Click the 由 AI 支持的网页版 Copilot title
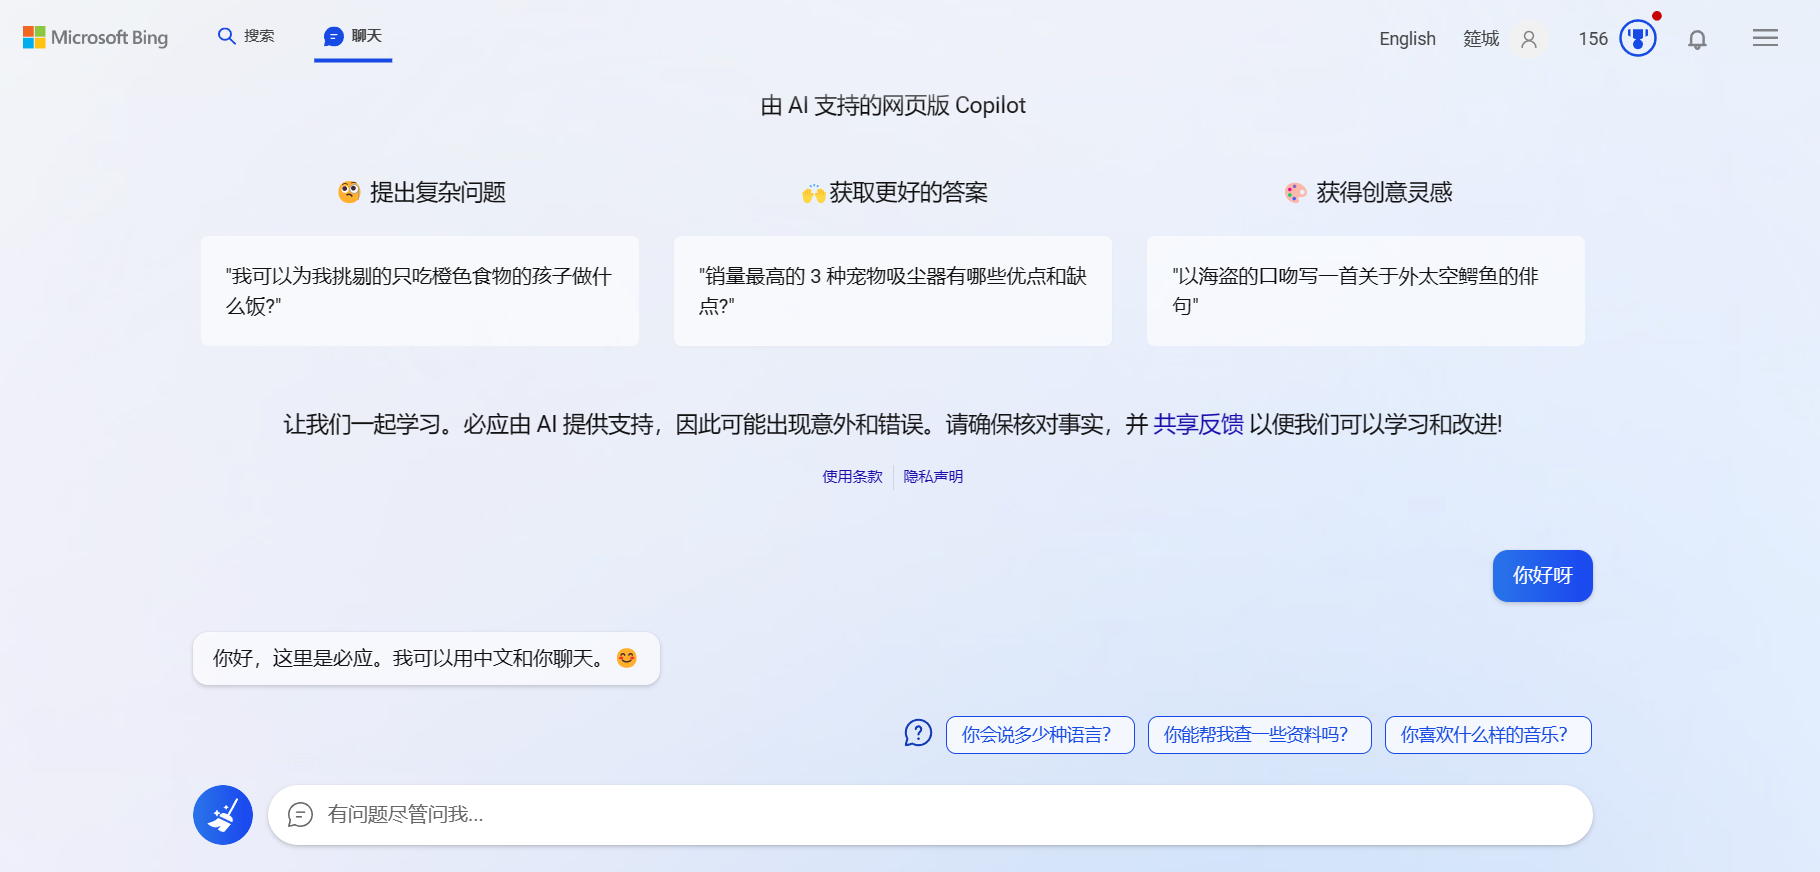Screen dimensions: 1820x872 click(893, 105)
